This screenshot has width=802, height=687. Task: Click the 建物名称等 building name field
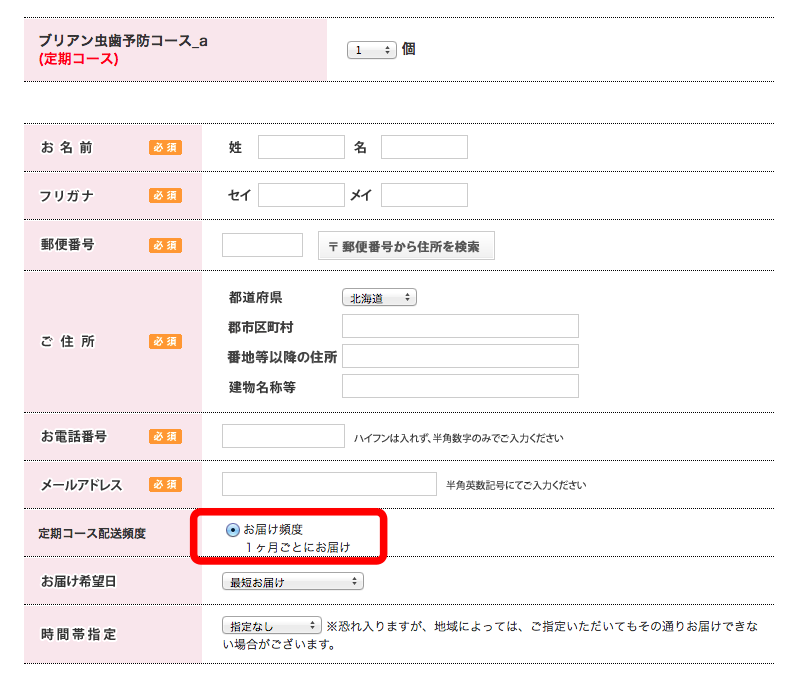pos(460,386)
